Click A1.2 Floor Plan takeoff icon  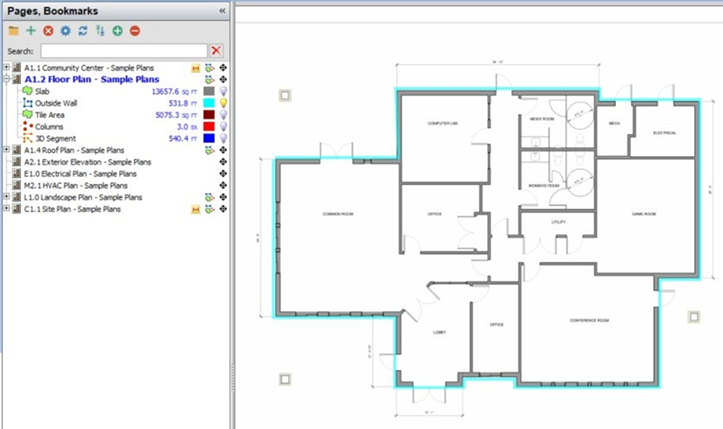click(x=209, y=79)
